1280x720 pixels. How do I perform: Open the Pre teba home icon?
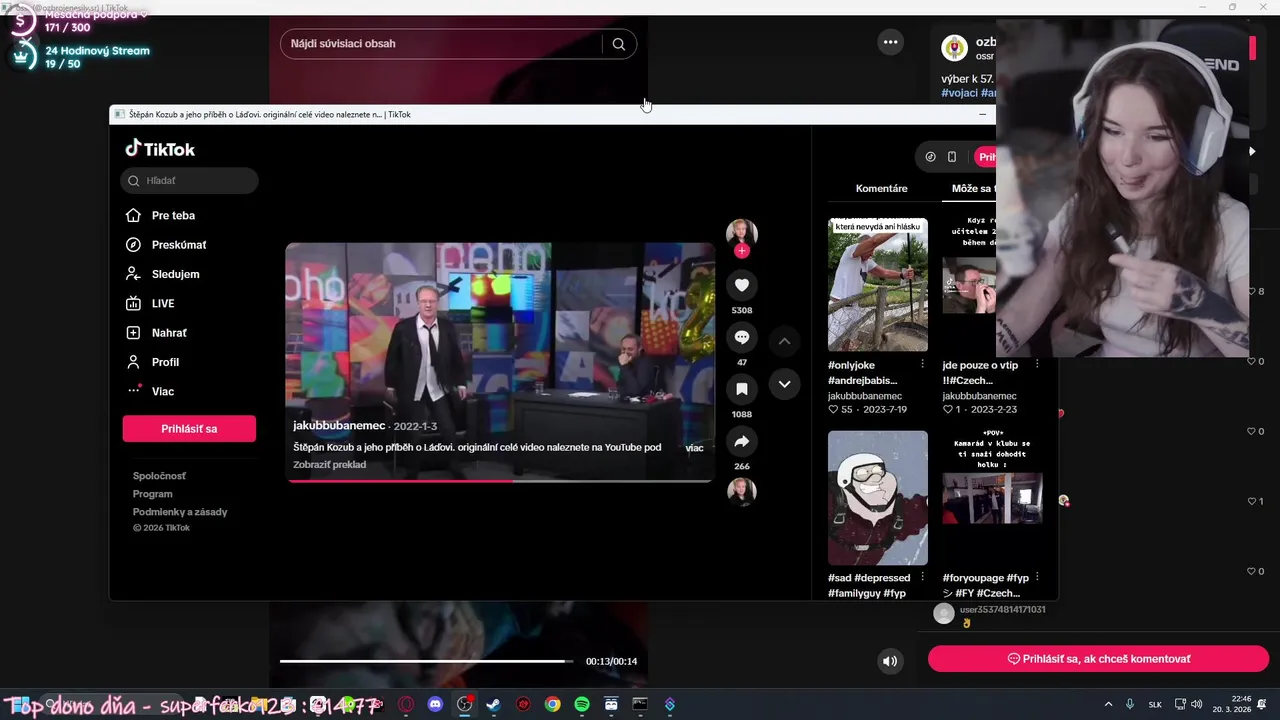(133, 215)
